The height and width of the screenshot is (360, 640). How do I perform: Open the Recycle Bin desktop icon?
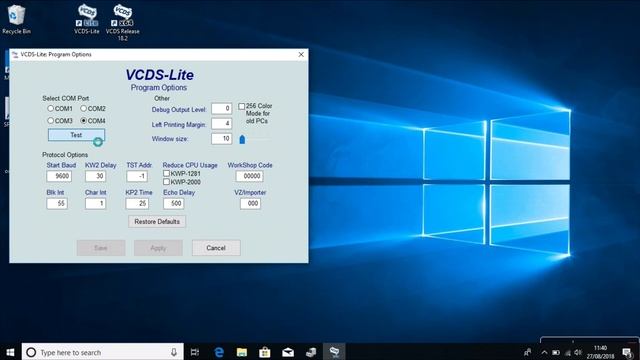16,19
